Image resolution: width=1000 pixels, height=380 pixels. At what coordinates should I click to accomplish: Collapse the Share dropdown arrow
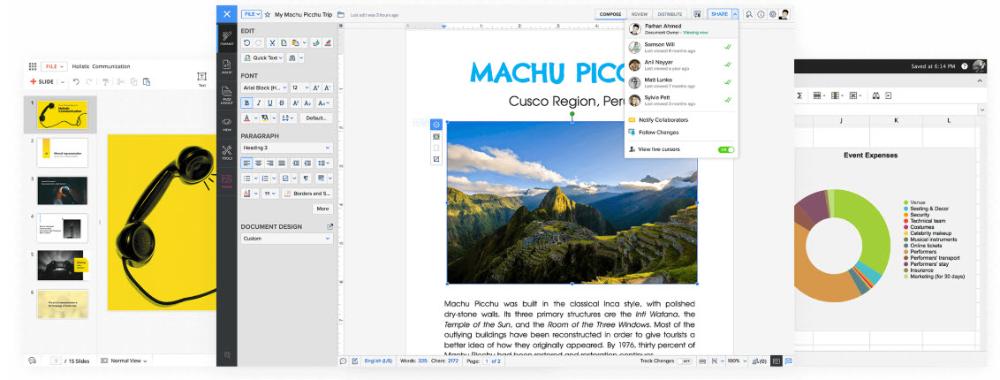coord(735,14)
